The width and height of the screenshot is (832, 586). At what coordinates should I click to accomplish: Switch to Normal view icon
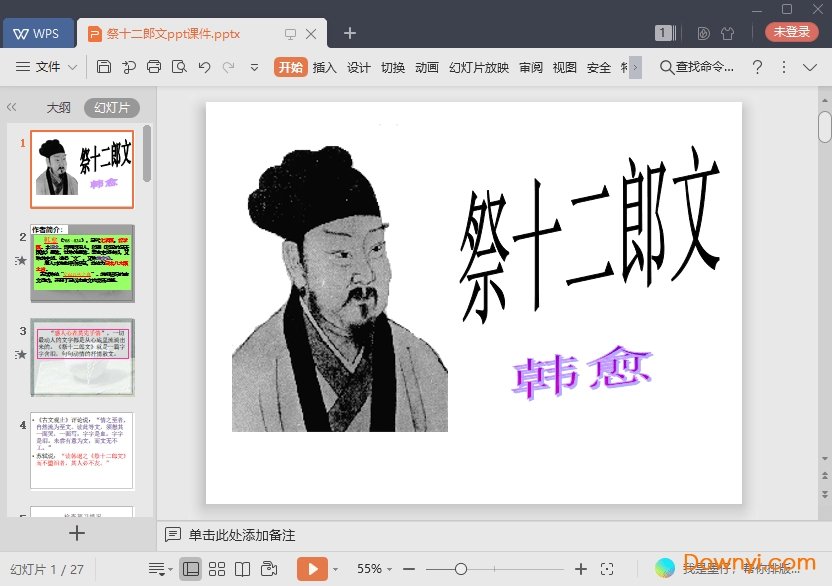click(190, 570)
